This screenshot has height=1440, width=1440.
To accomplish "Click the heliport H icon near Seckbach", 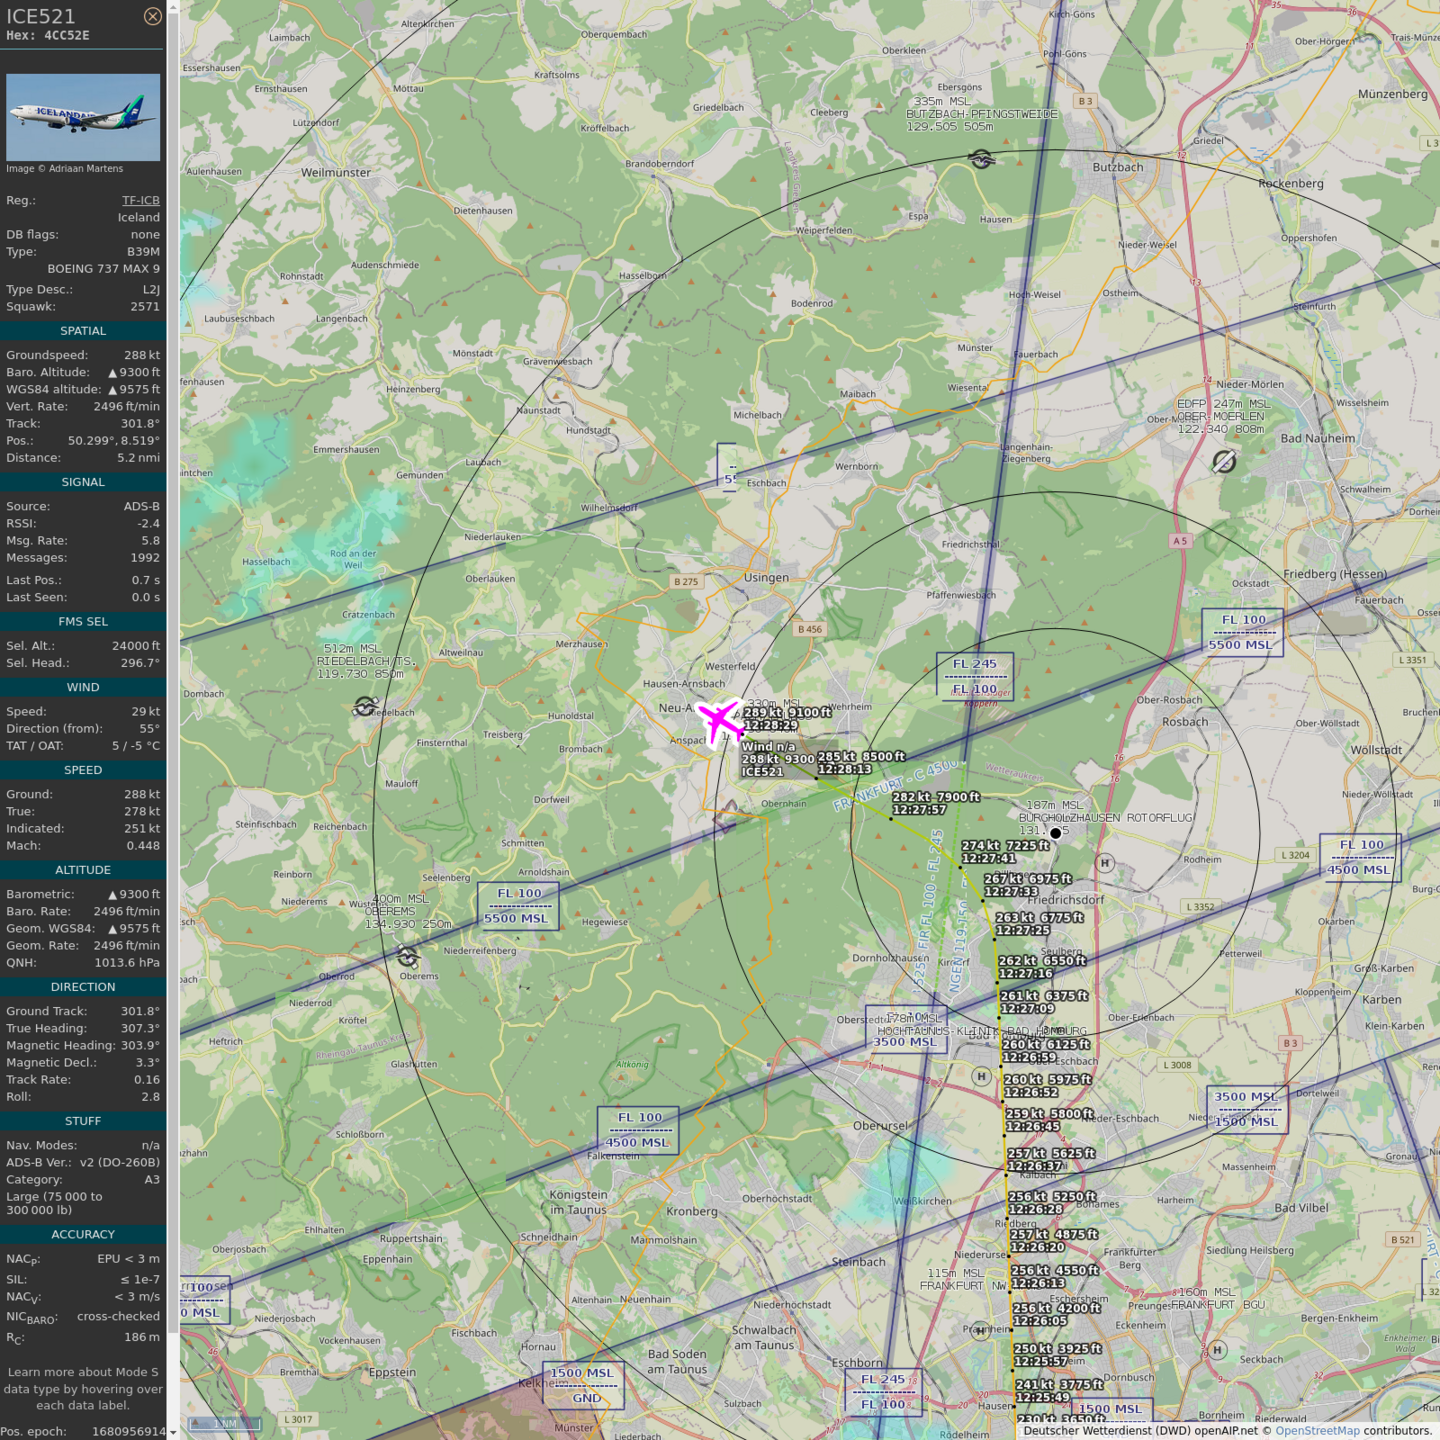I will coord(1217,1350).
